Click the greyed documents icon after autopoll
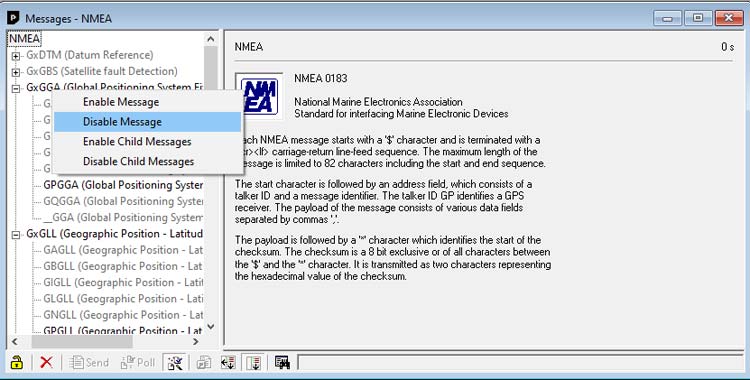 click(x=204, y=362)
